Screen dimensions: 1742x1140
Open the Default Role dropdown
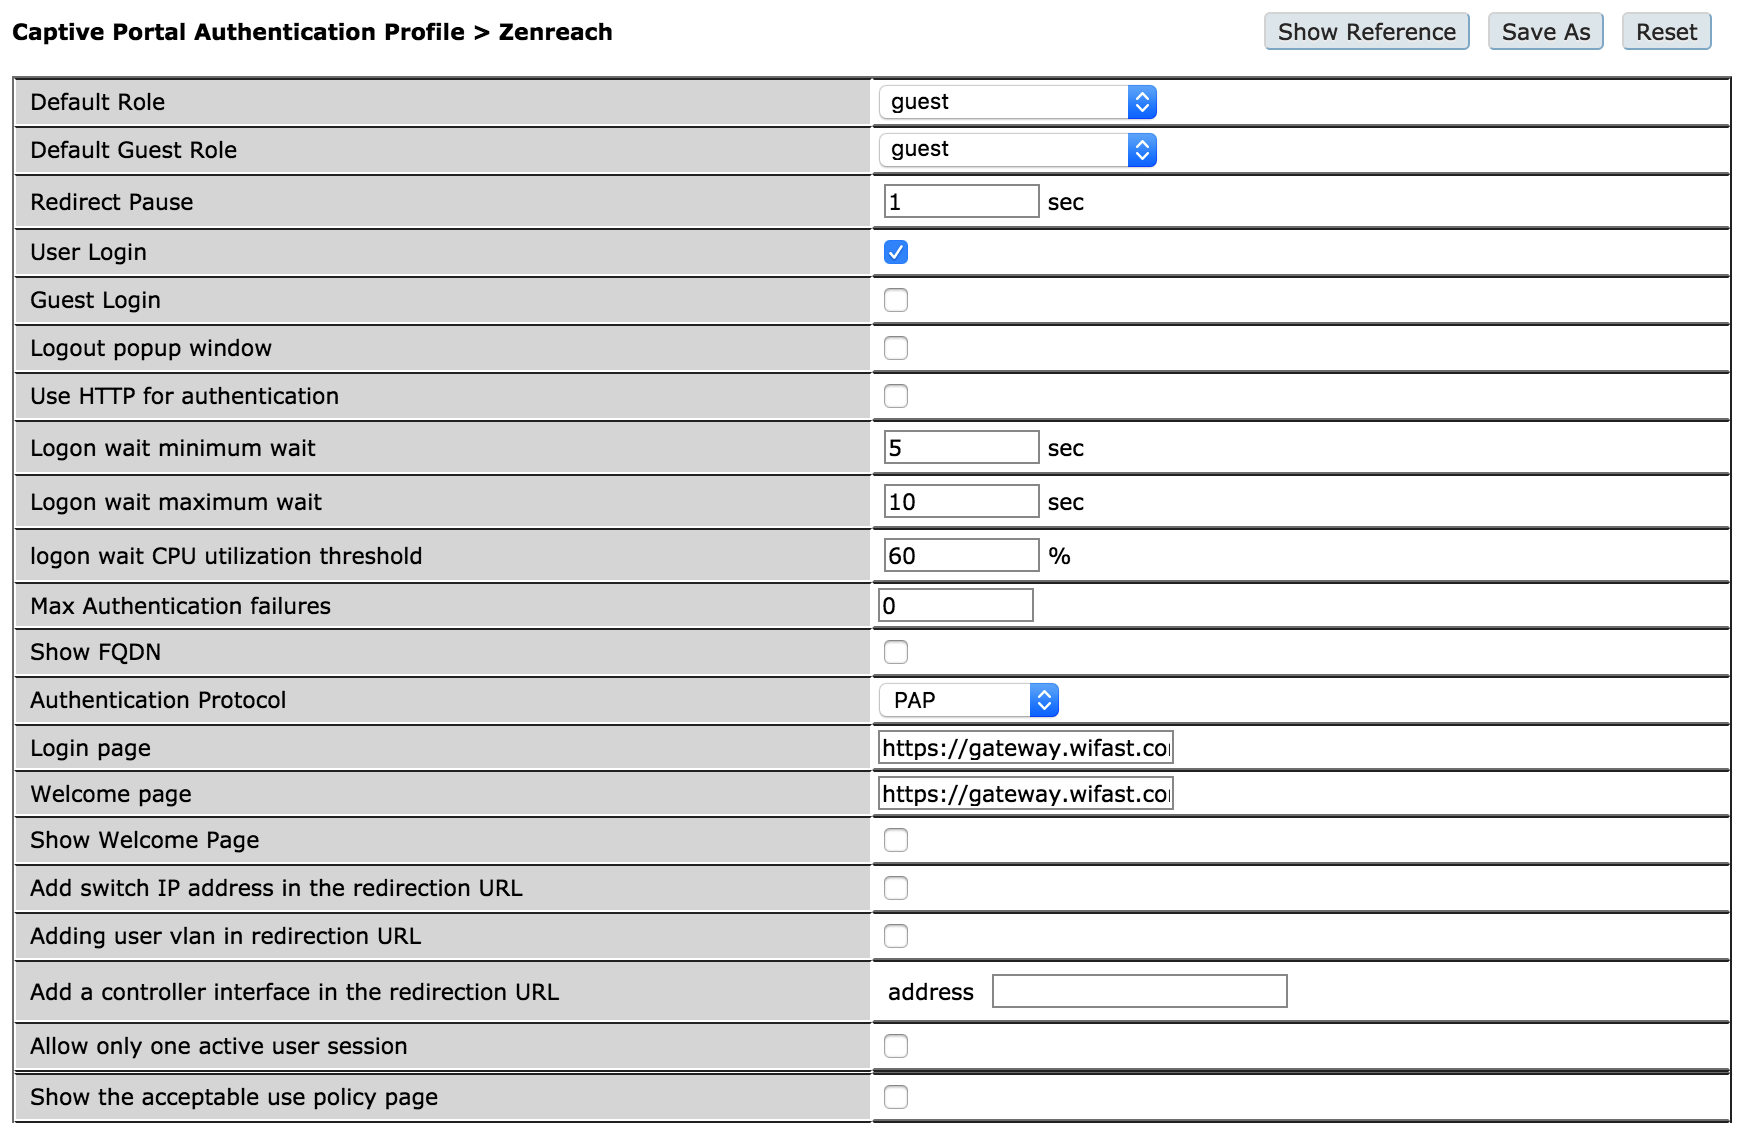pos(1016,101)
